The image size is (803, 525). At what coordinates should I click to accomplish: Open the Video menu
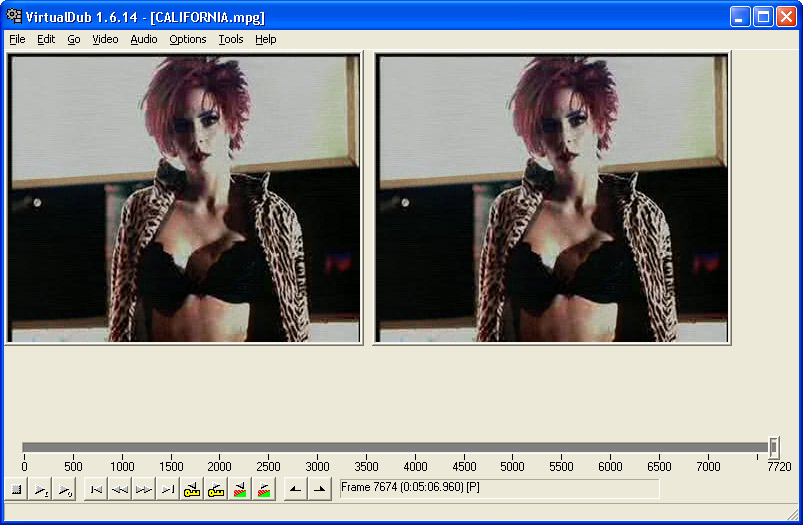[x=105, y=39]
